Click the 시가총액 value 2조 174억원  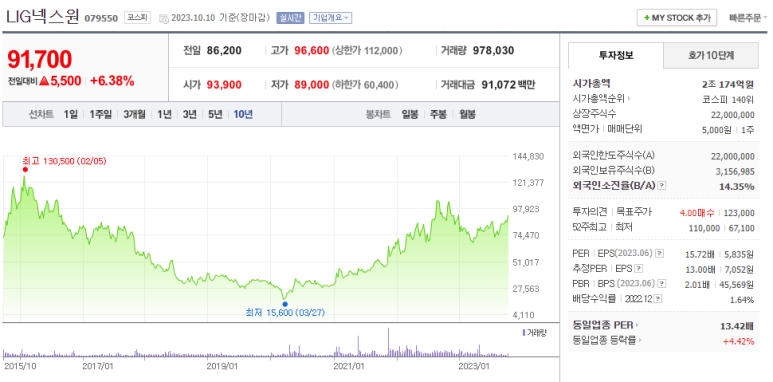(x=728, y=84)
